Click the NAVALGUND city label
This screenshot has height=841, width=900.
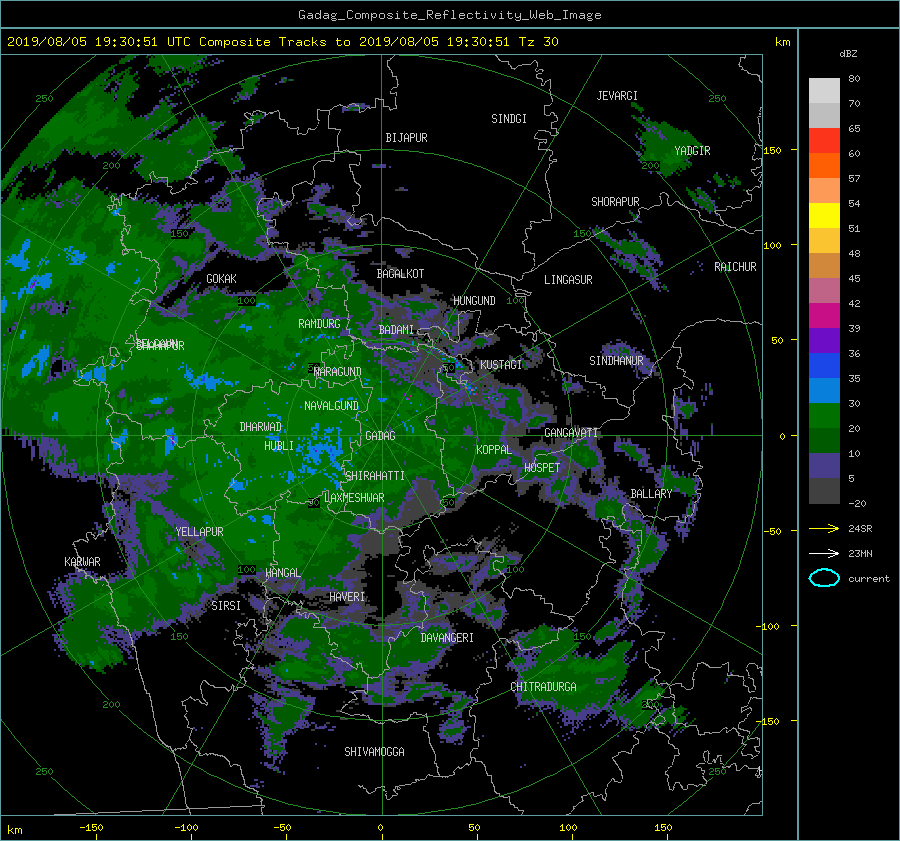coord(331,406)
